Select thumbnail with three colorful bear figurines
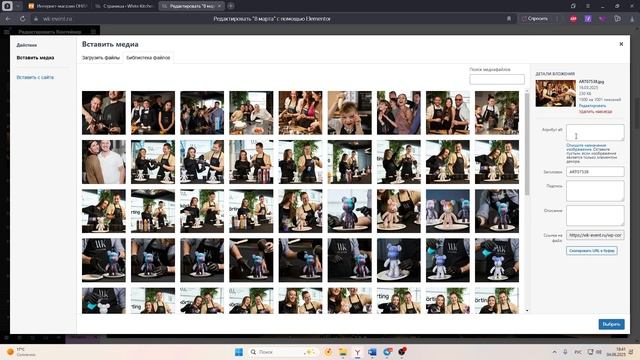The width and height of the screenshot is (640, 360). 448,211
